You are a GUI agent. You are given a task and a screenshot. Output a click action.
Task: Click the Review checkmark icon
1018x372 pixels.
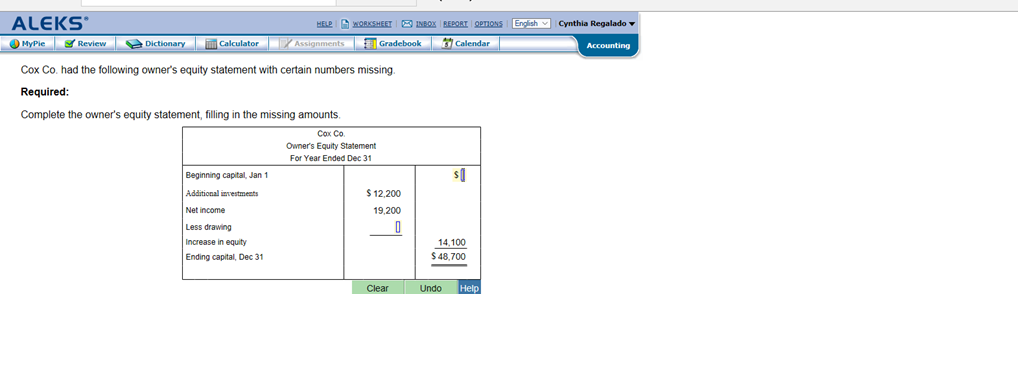[70, 43]
